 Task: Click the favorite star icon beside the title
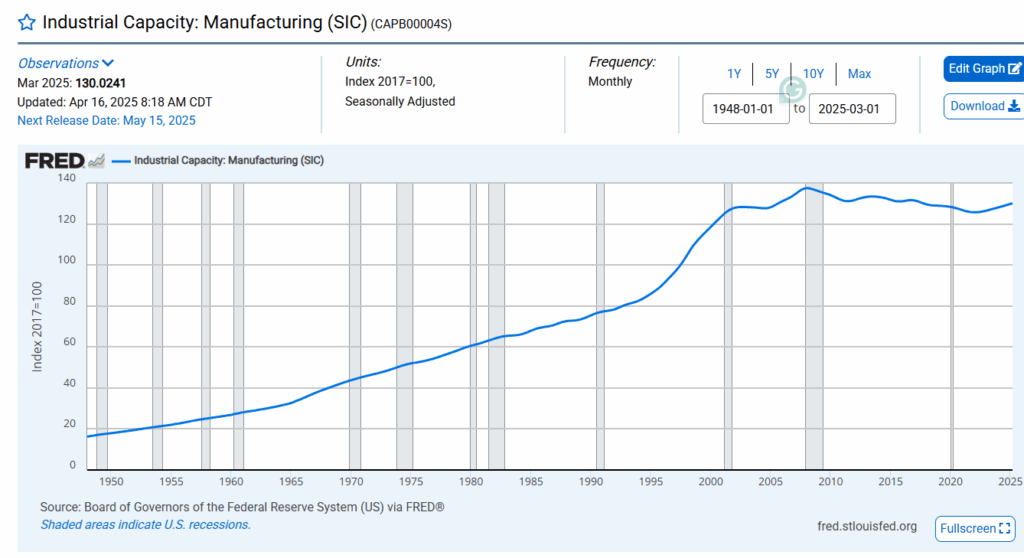click(x=27, y=22)
